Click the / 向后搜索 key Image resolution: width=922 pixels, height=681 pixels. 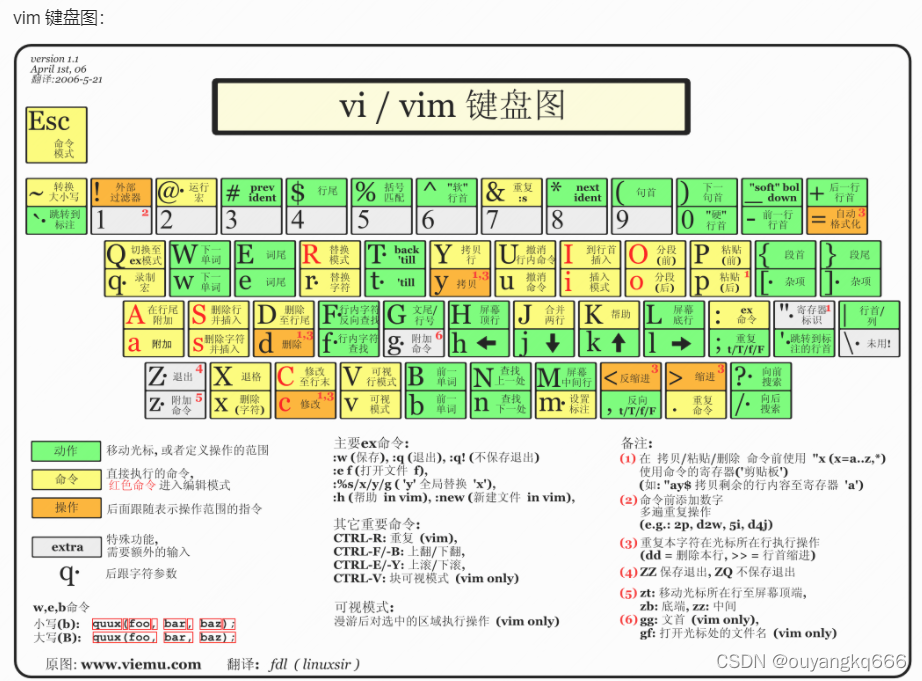click(761, 404)
